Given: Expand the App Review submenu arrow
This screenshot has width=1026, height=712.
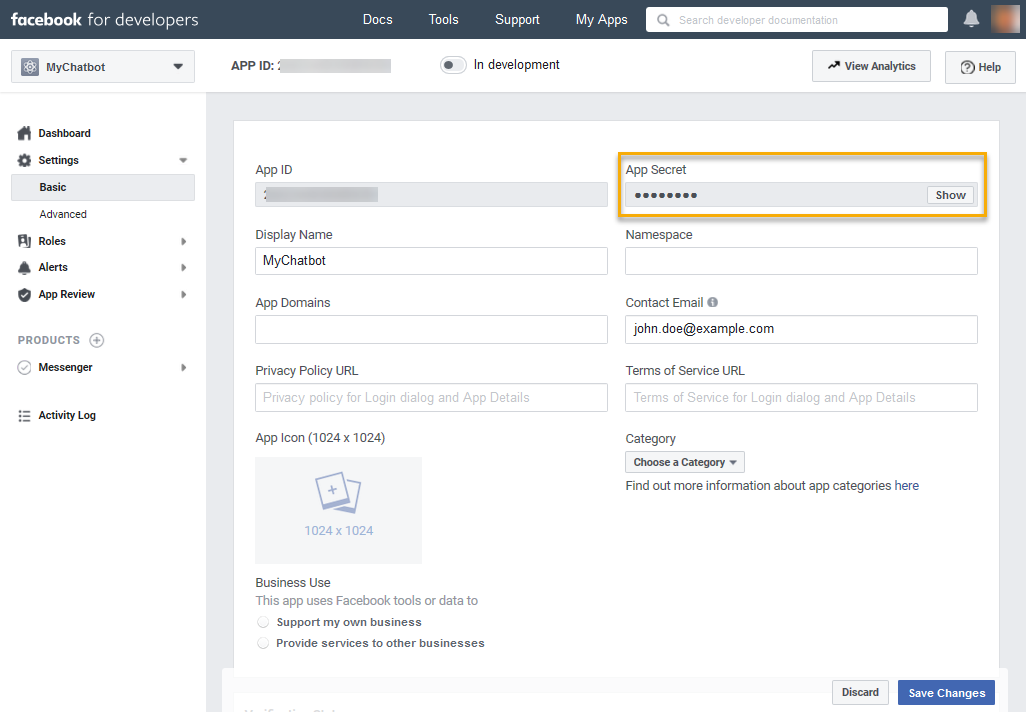Looking at the screenshot, I should (184, 294).
